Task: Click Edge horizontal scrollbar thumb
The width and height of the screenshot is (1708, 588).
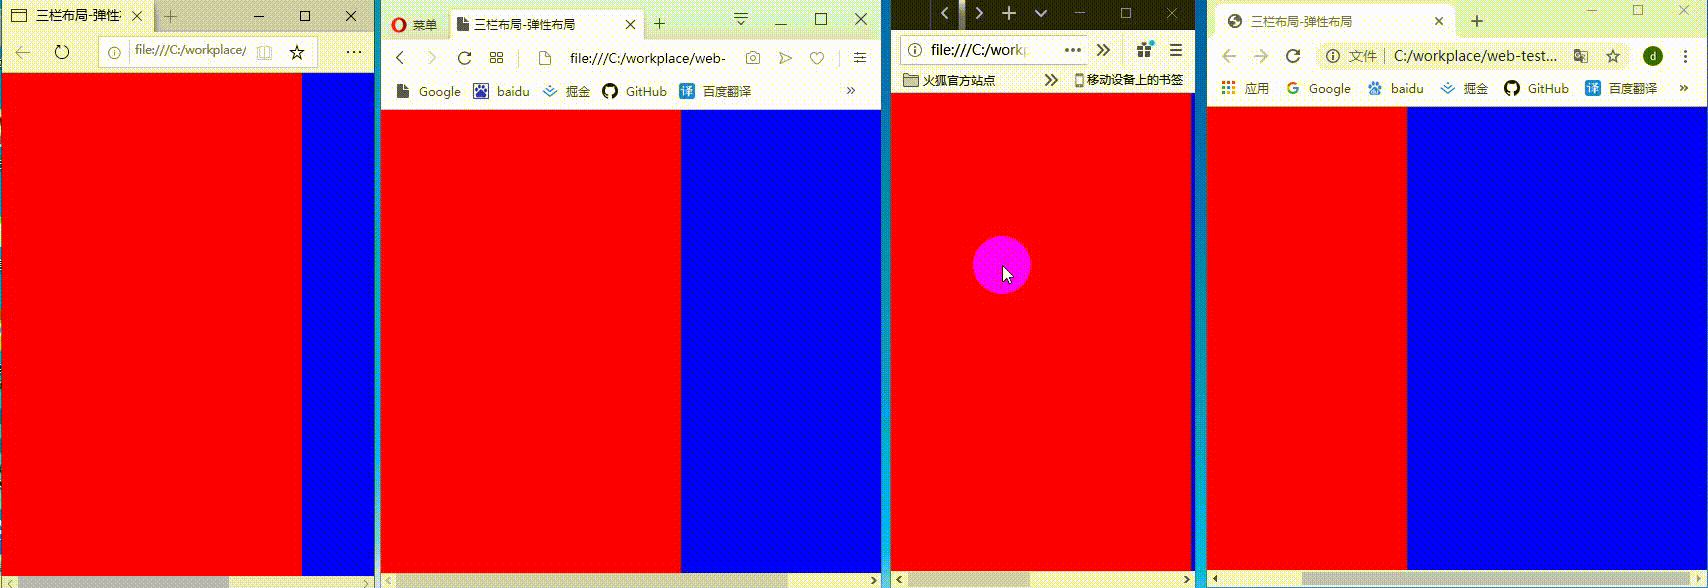Action: pyautogui.click(x=121, y=582)
